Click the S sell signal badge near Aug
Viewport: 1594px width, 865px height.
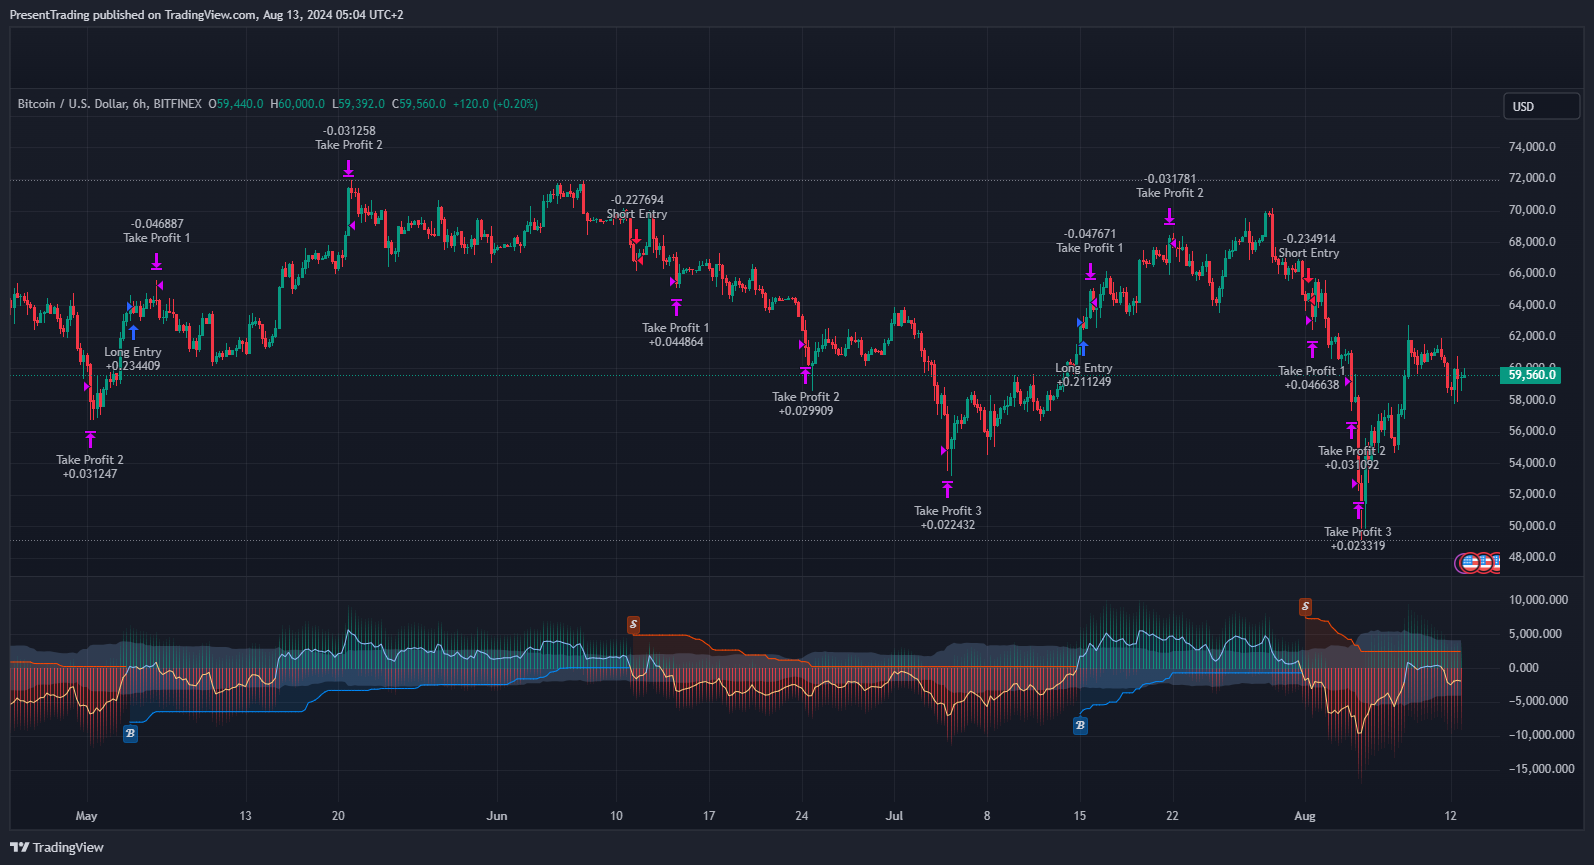click(1305, 606)
